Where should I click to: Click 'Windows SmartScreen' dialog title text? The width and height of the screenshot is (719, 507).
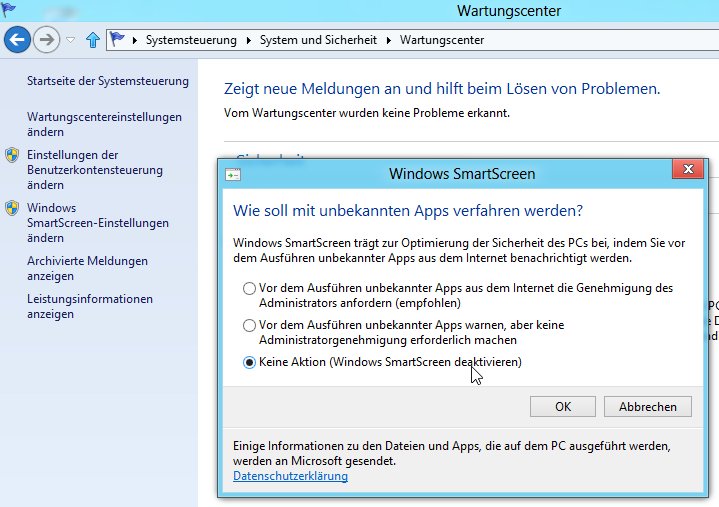(x=462, y=174)
